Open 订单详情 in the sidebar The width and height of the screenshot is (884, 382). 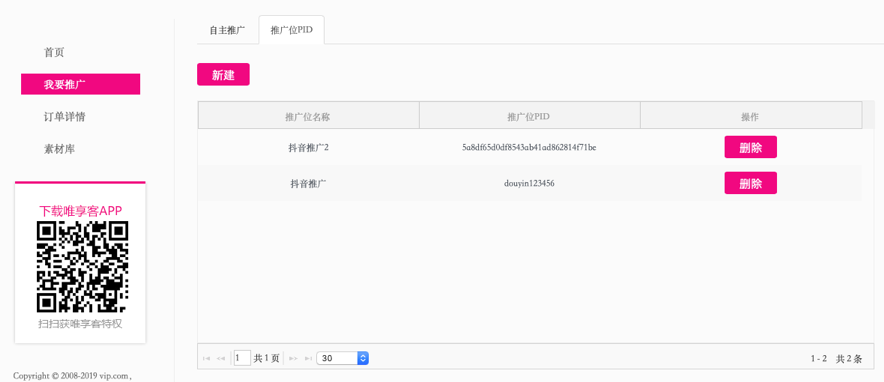65,117
